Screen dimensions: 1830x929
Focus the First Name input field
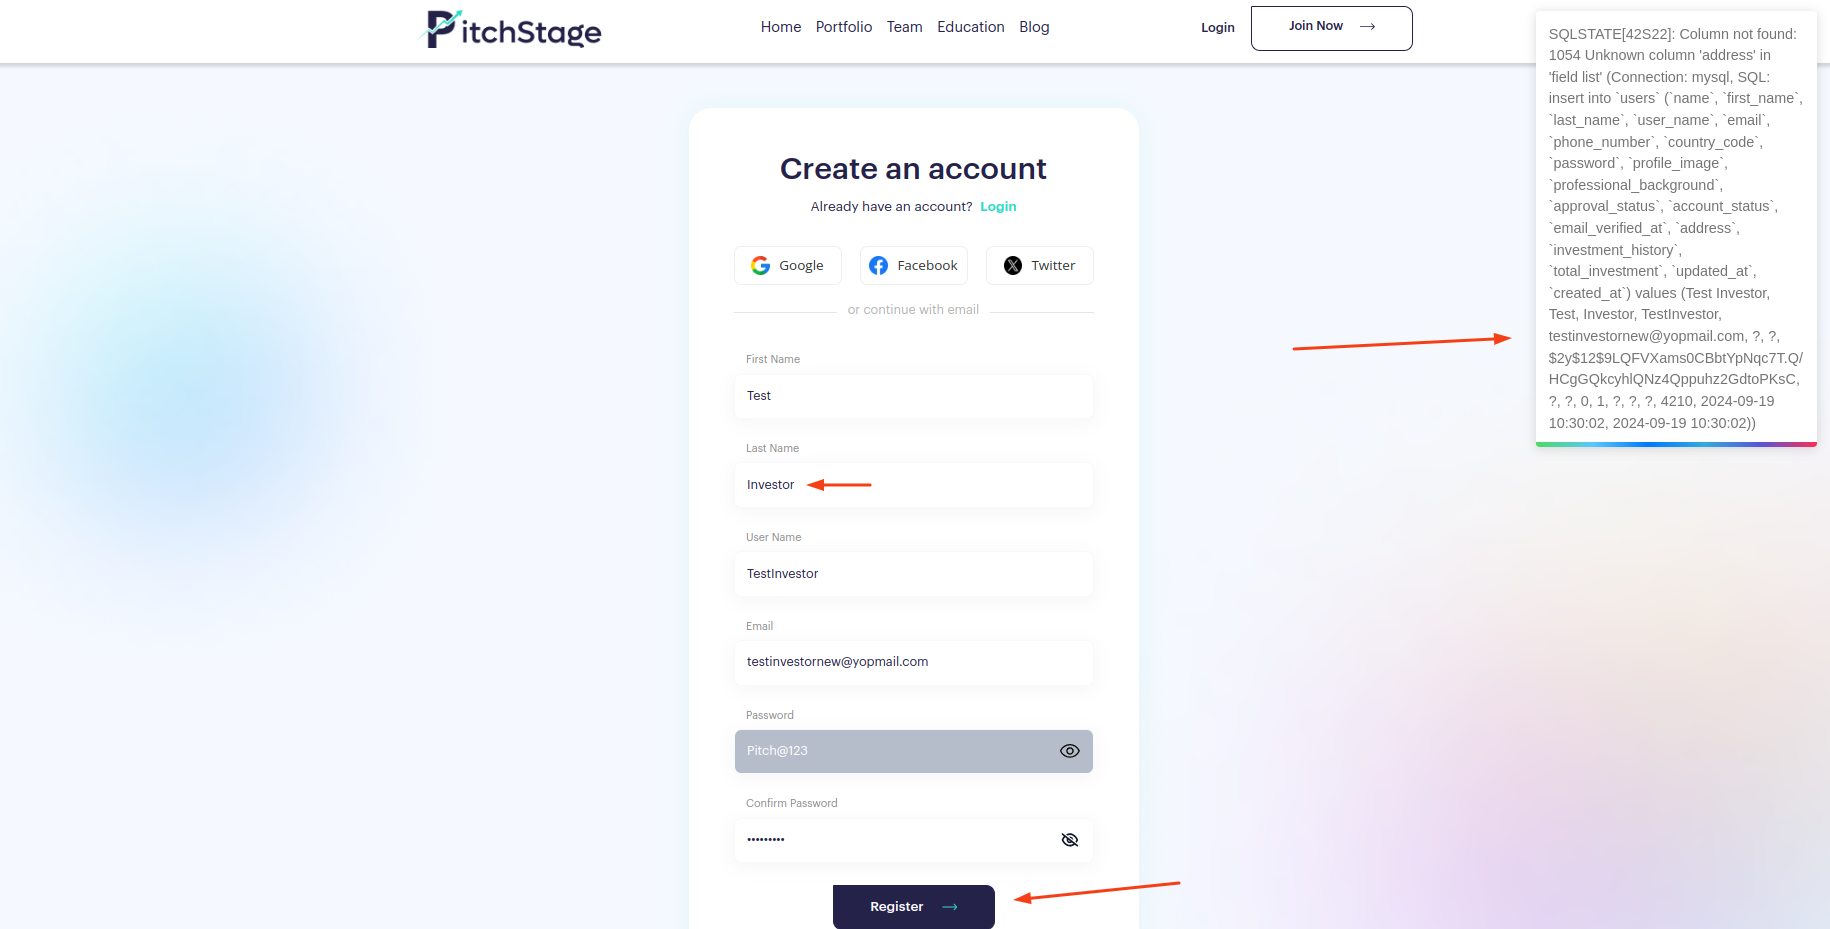coord(914,396)
